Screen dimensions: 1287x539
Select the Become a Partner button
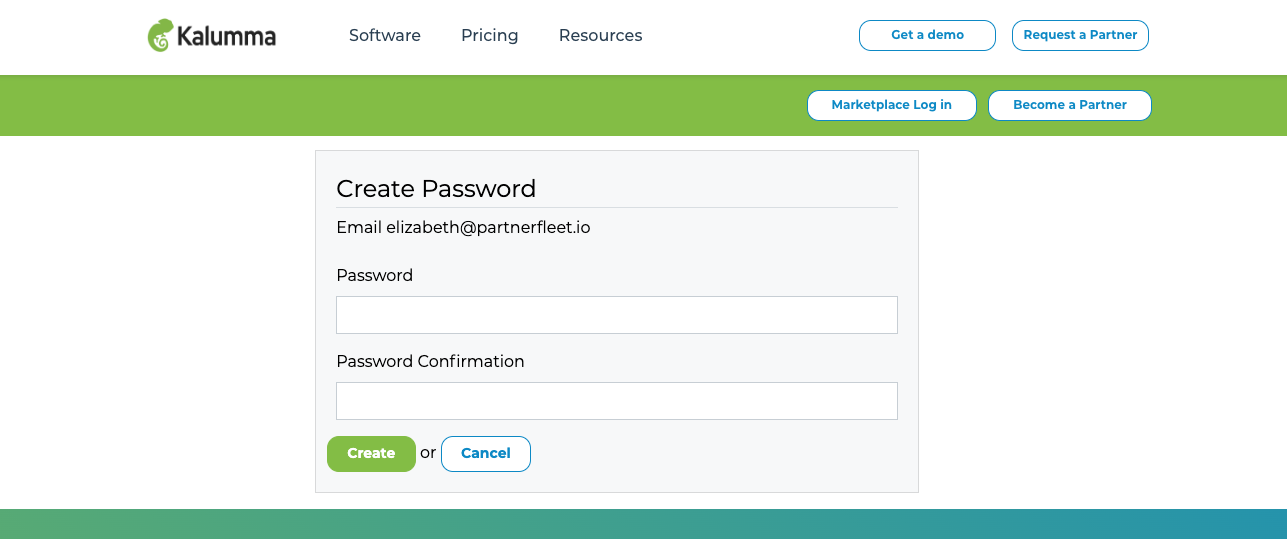point(1070,105)
